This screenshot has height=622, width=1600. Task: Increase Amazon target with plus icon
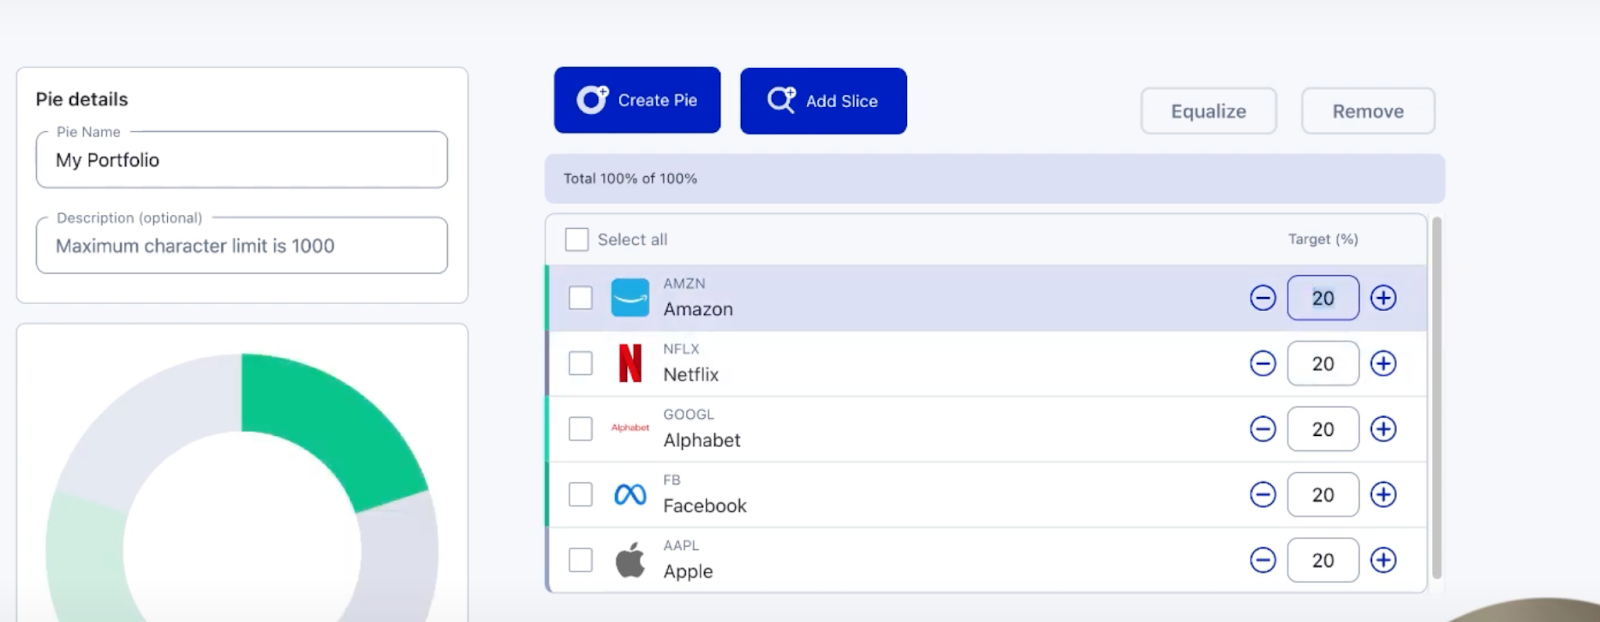click(x=1383, y=298)
